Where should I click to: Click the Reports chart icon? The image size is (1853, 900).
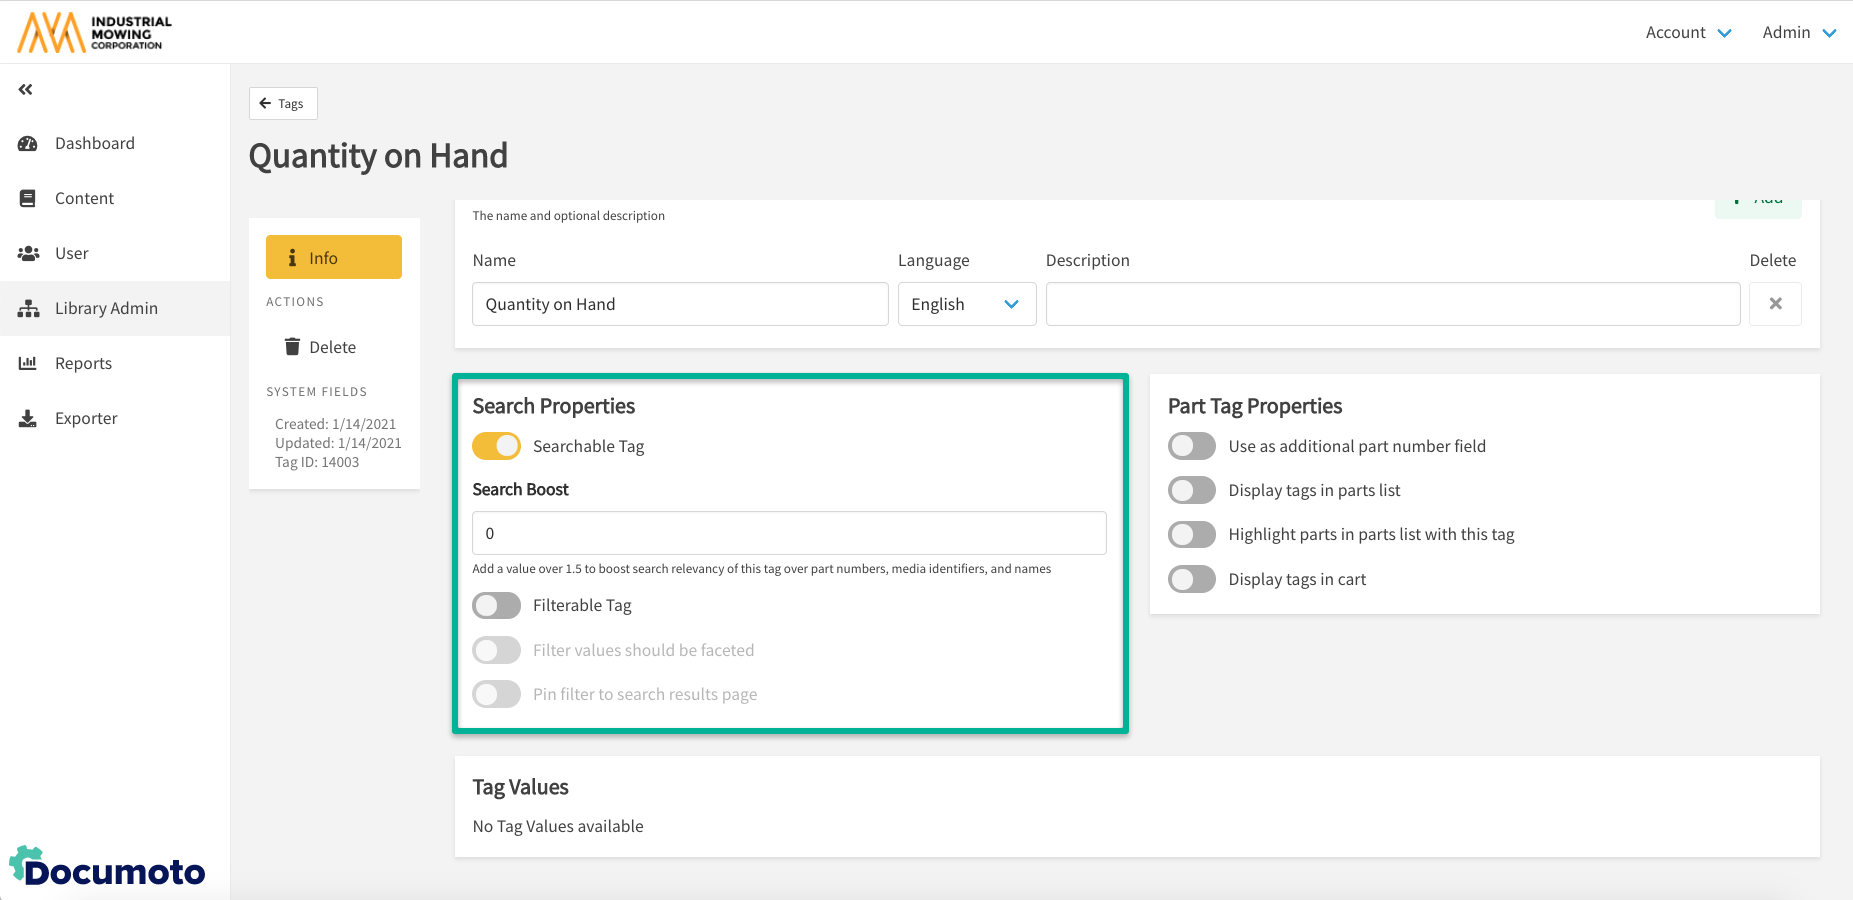click(28, 364)
